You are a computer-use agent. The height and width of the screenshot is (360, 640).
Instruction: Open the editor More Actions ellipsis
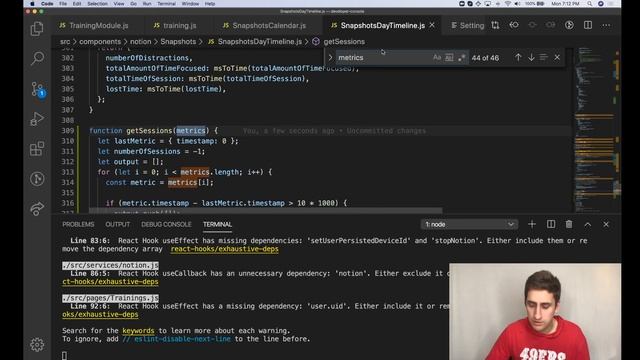(606, 25)
